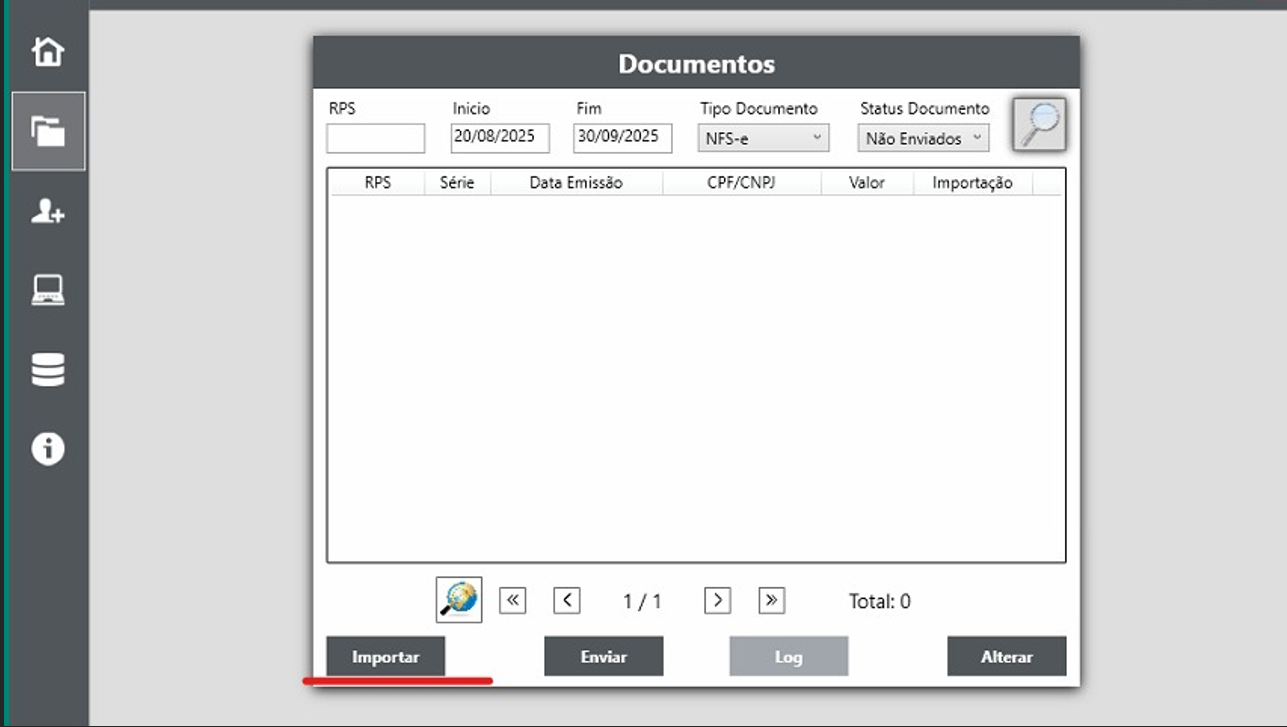Click the add user sidebar icon
This screenshot has width=1287, height=727.
pyautogui.click(x=48, y=211)
